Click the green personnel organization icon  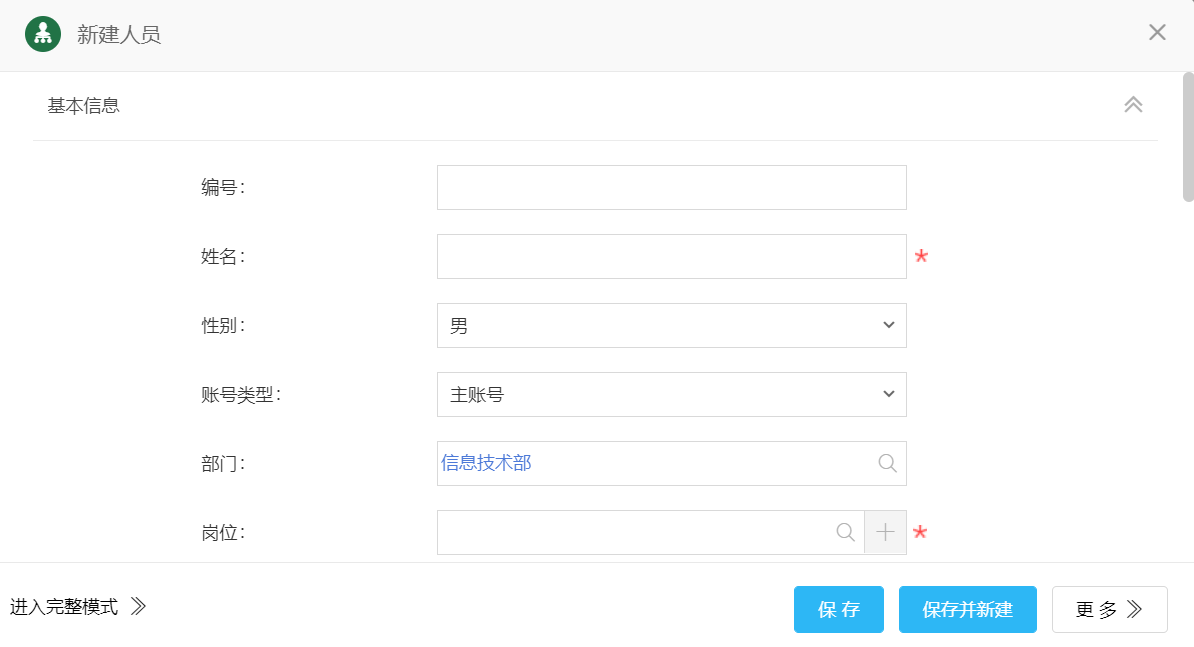43,34
